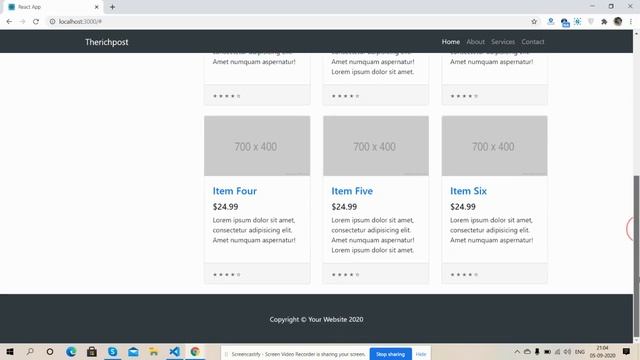The height and width of the screenshot is (360, 640).
Task: Select the React App browser tab
Action: pyautogui.click(x=53, y=7)
